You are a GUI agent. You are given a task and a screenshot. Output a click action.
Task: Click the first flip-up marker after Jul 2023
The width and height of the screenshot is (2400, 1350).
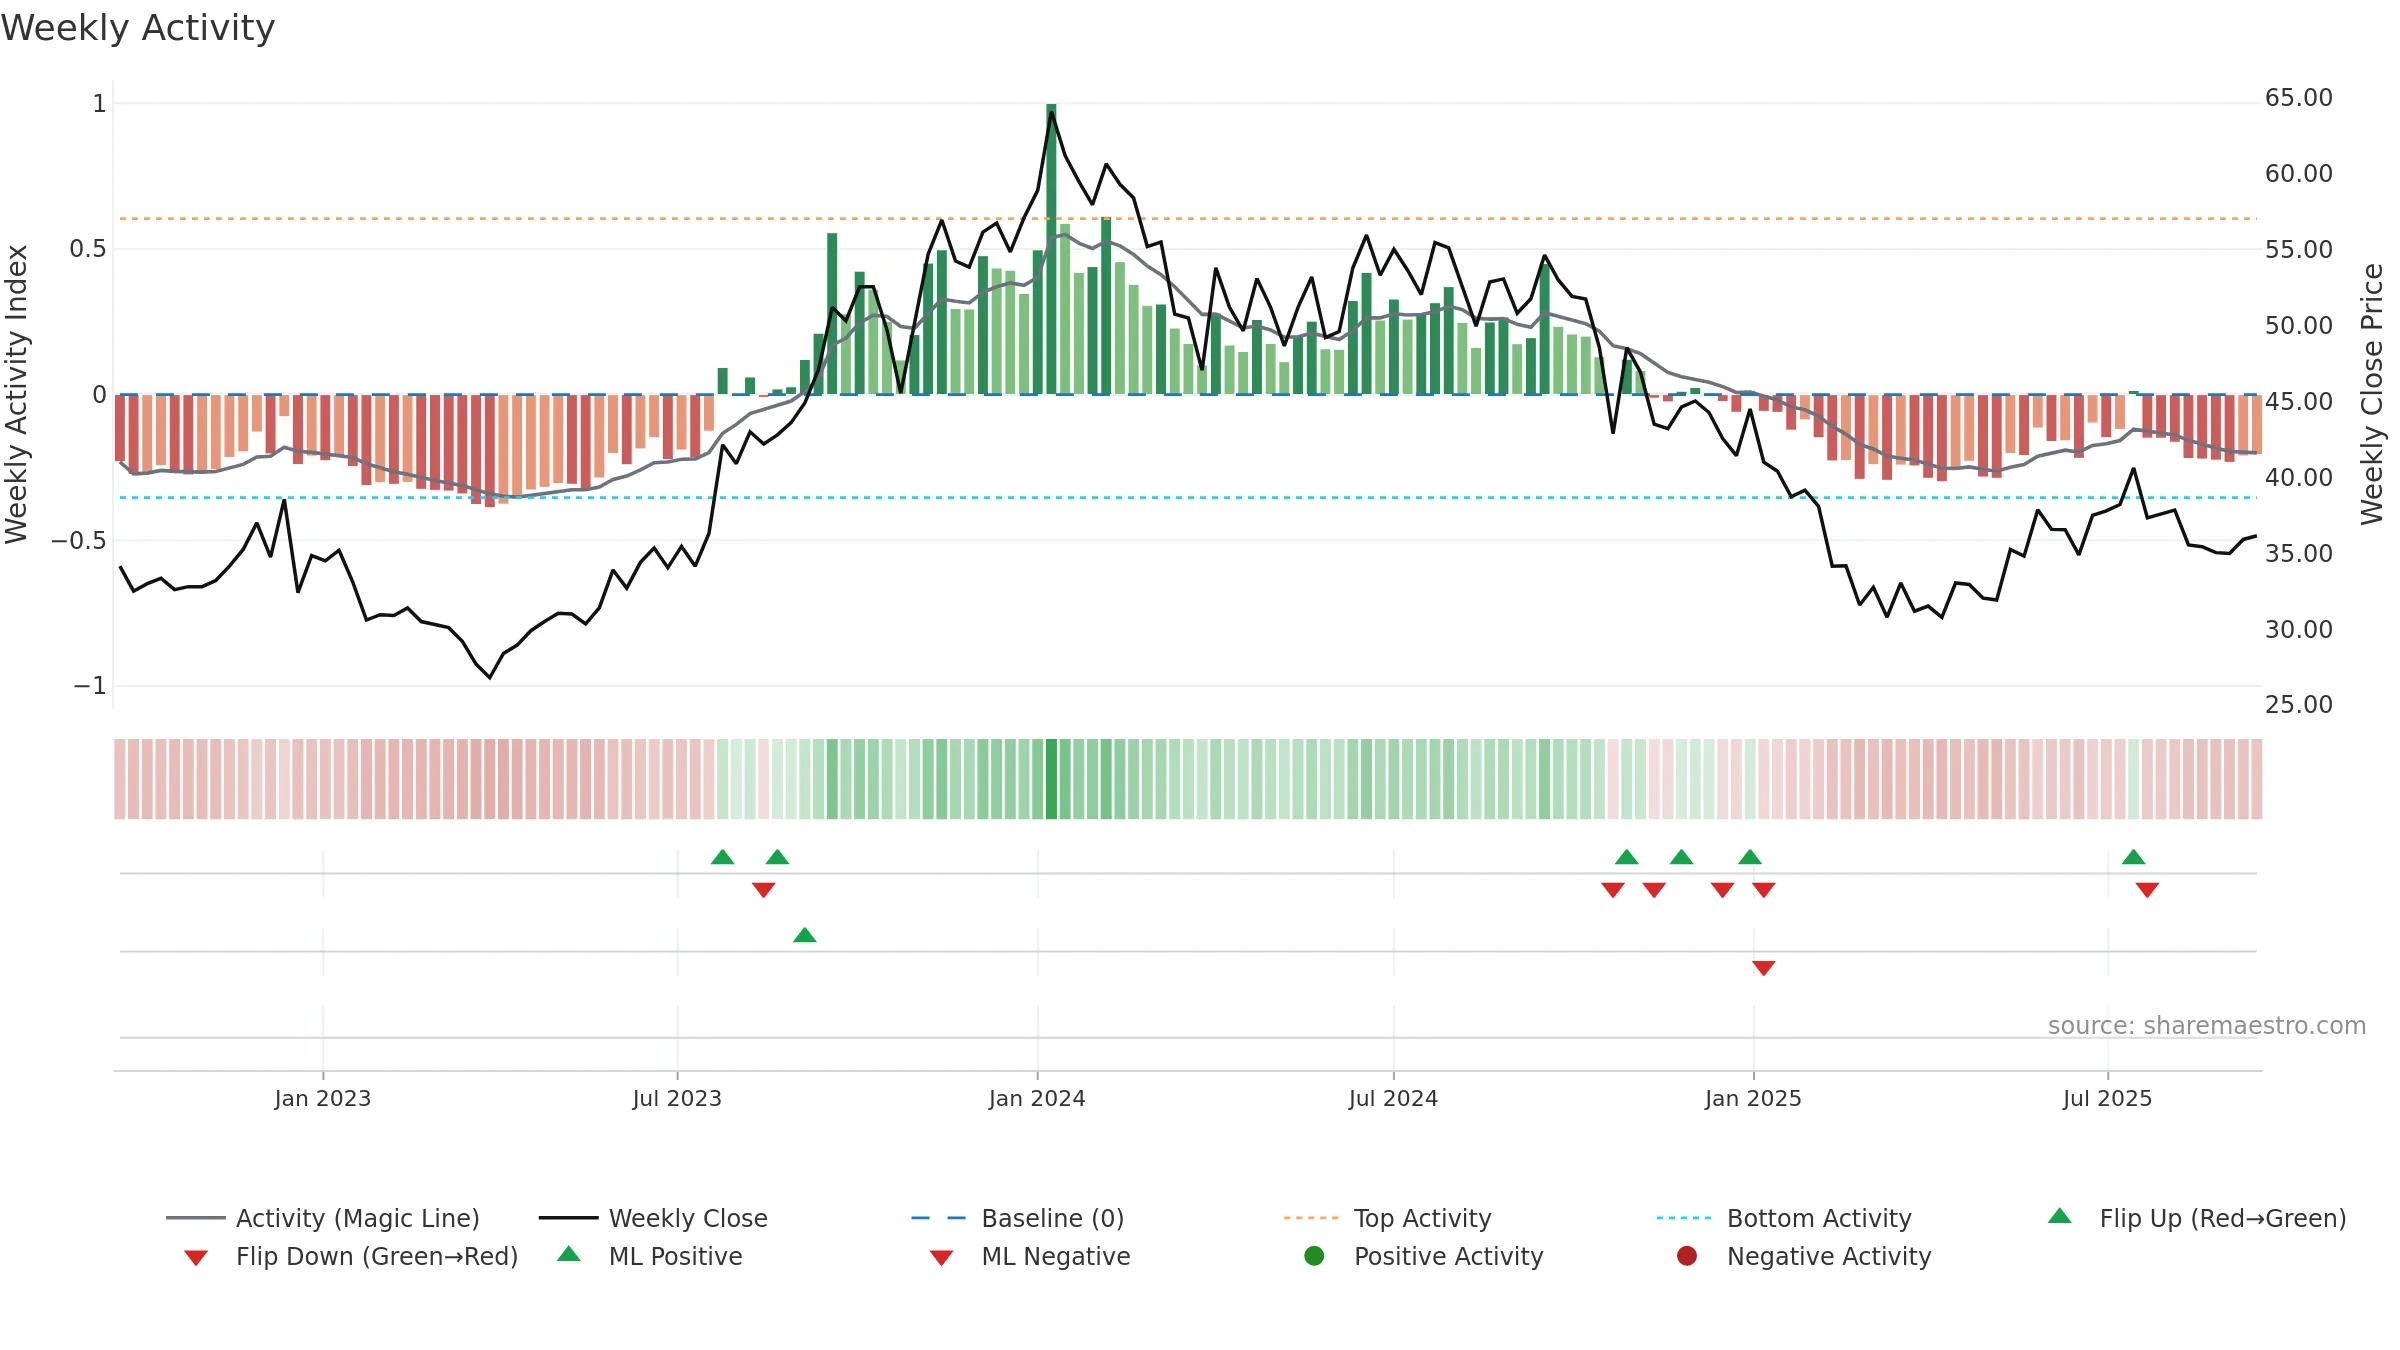coord(723,857)
